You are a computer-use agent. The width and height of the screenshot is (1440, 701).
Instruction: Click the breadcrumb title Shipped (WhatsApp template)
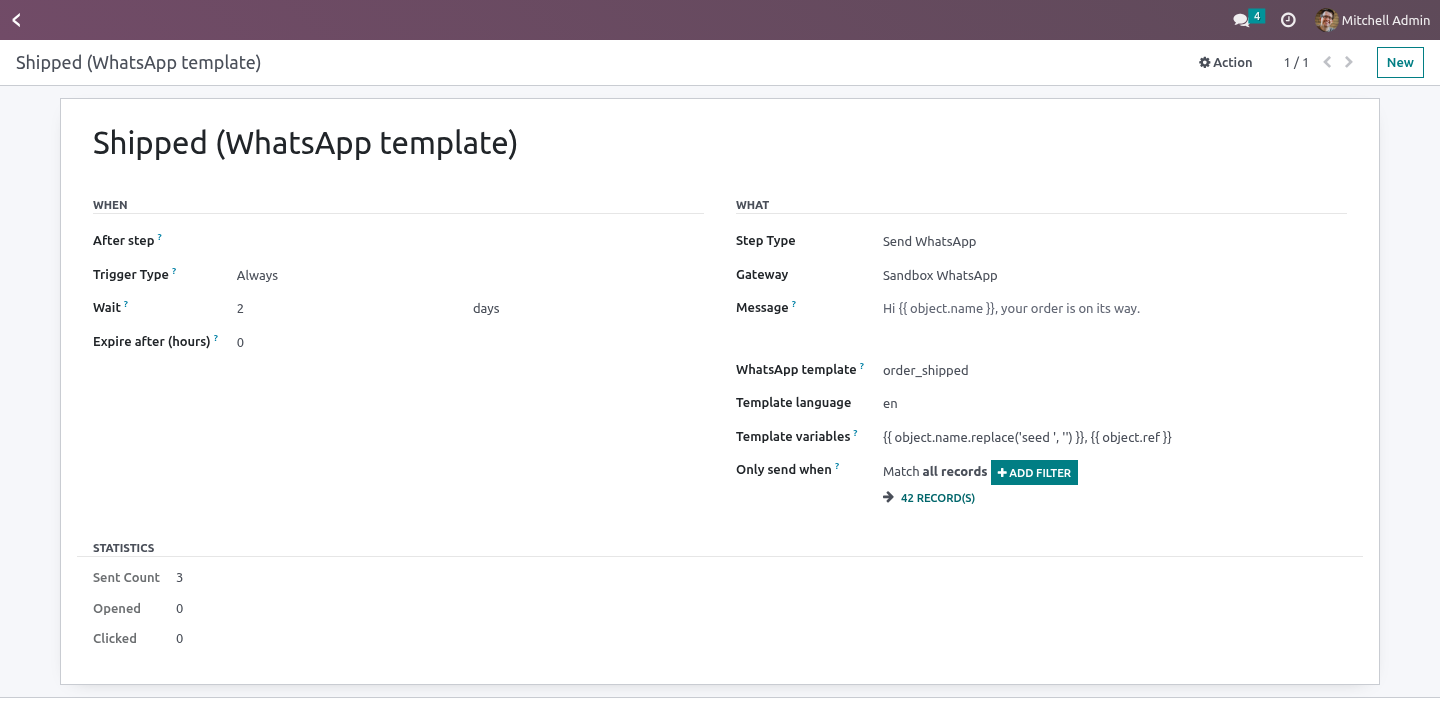coord(138,62)
